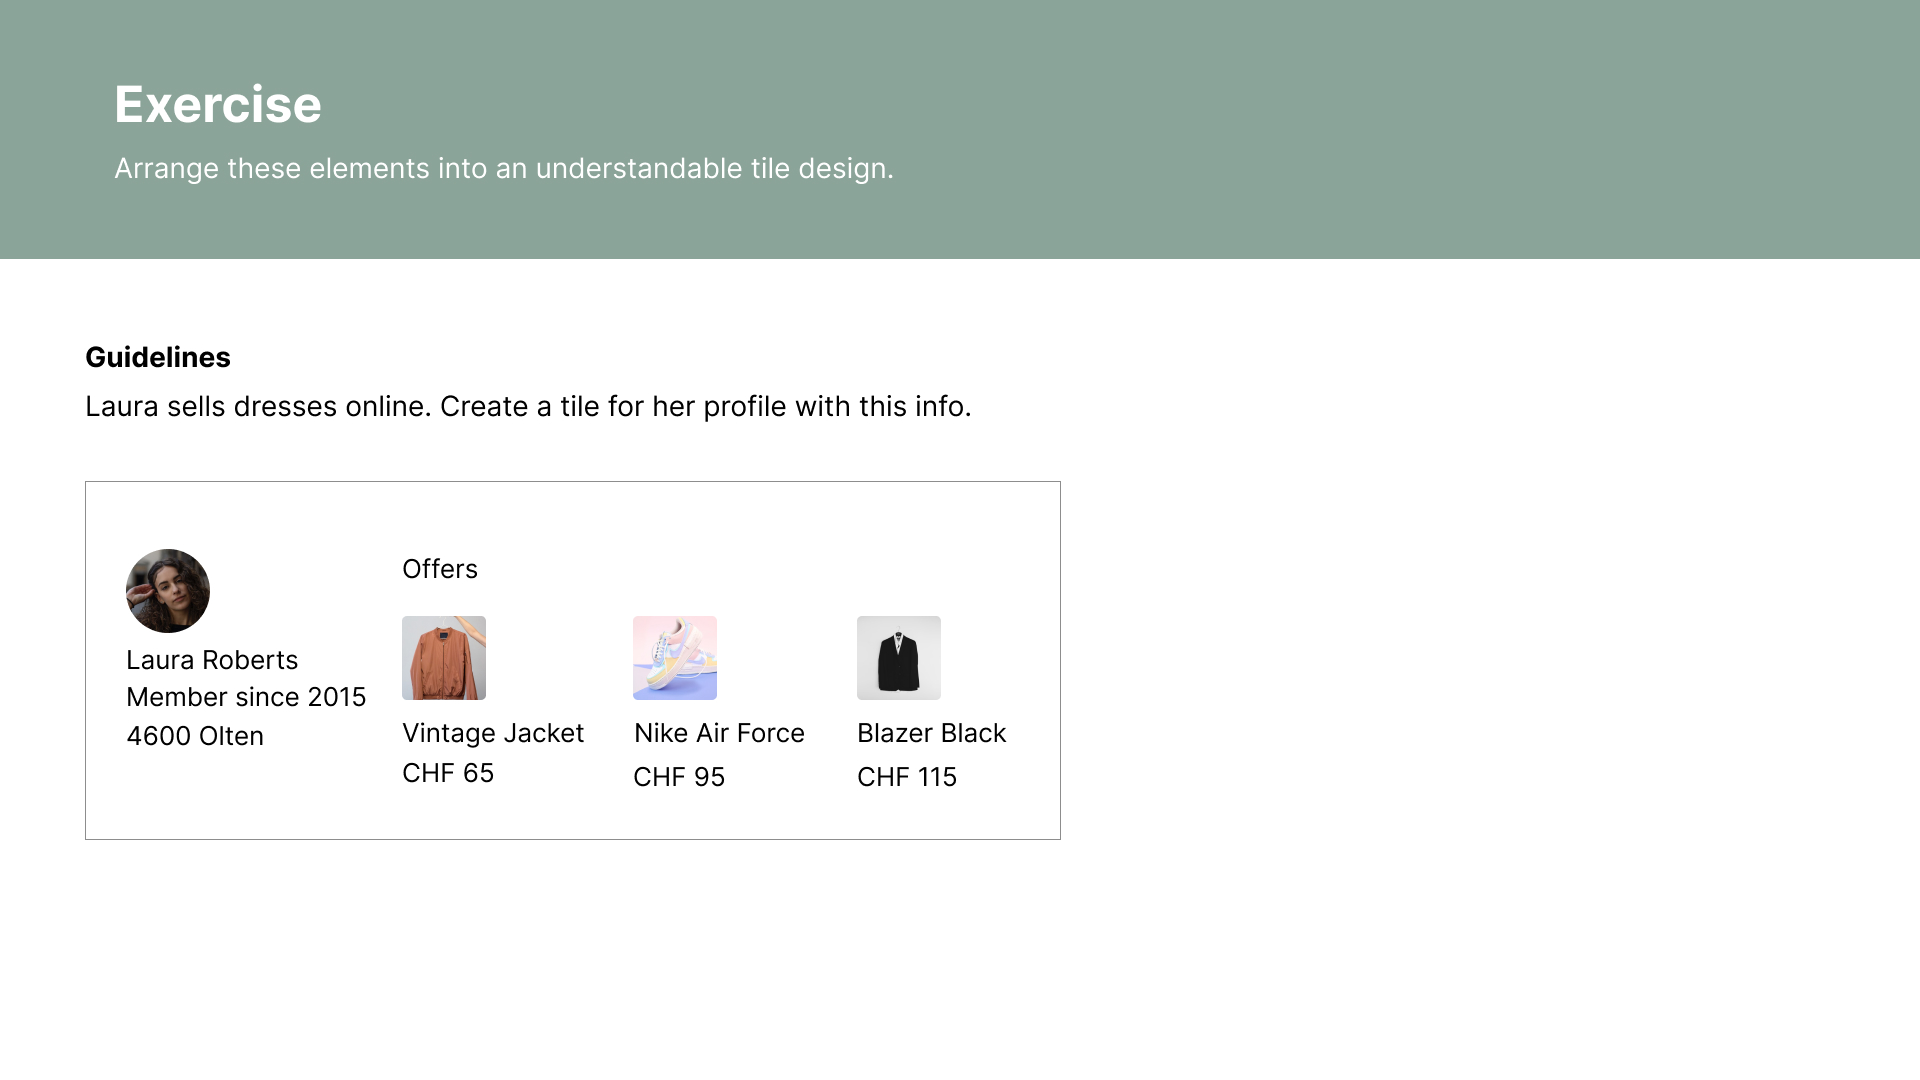Click the Member since 2015 text
This screenshot has height=1080, width=1920.
(246, 697)
